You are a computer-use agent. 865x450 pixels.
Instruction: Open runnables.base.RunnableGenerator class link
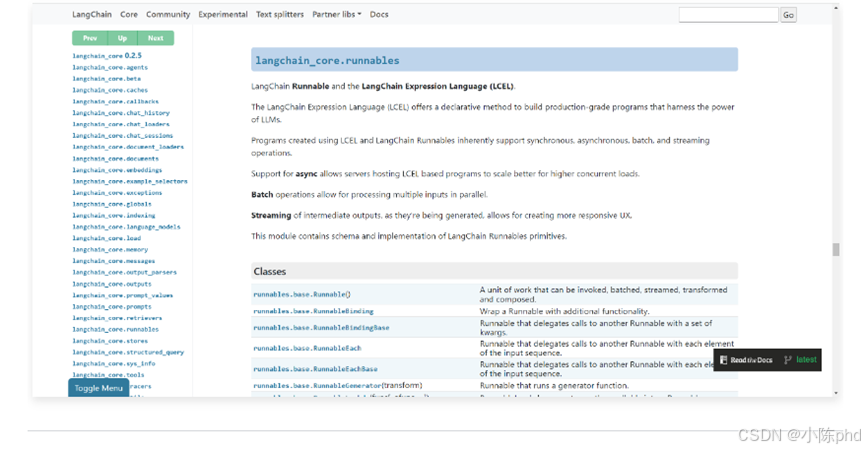pos(338,385)
